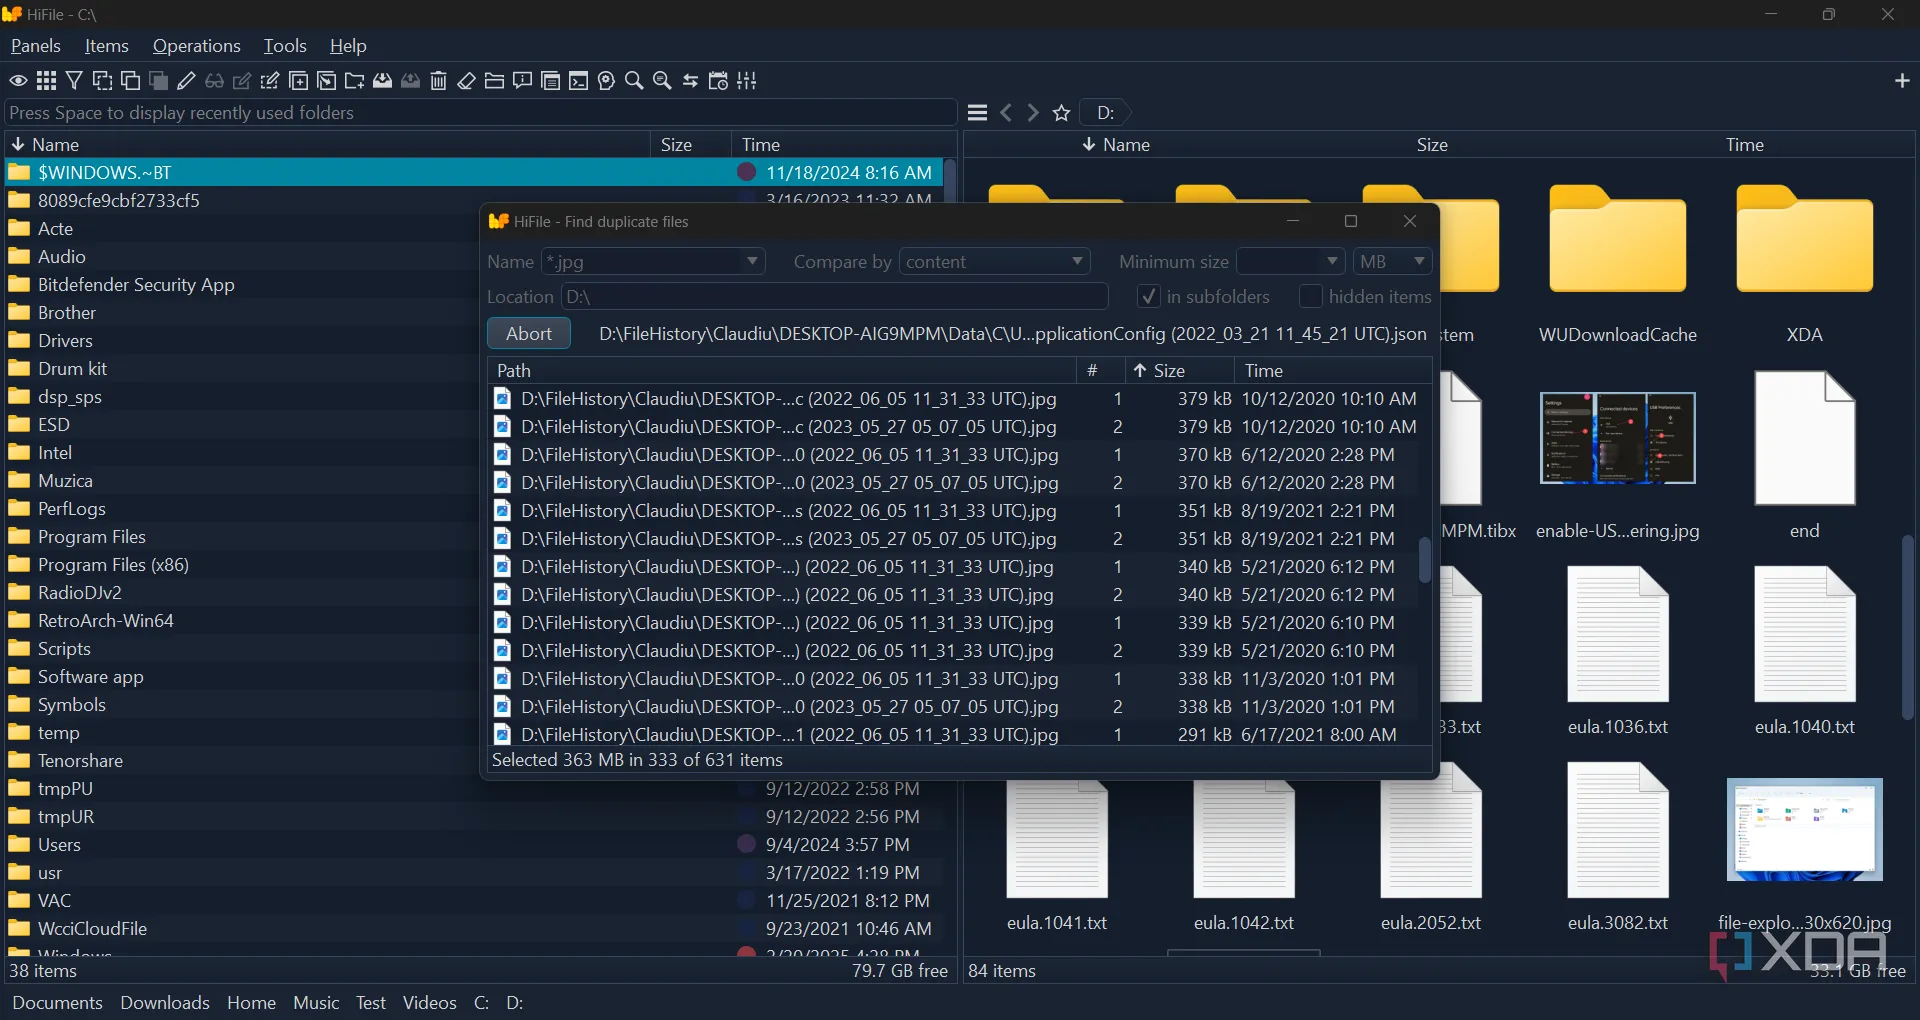
Task: Click the right panel vertical scrollbar
Action: tap(1907, 628)
